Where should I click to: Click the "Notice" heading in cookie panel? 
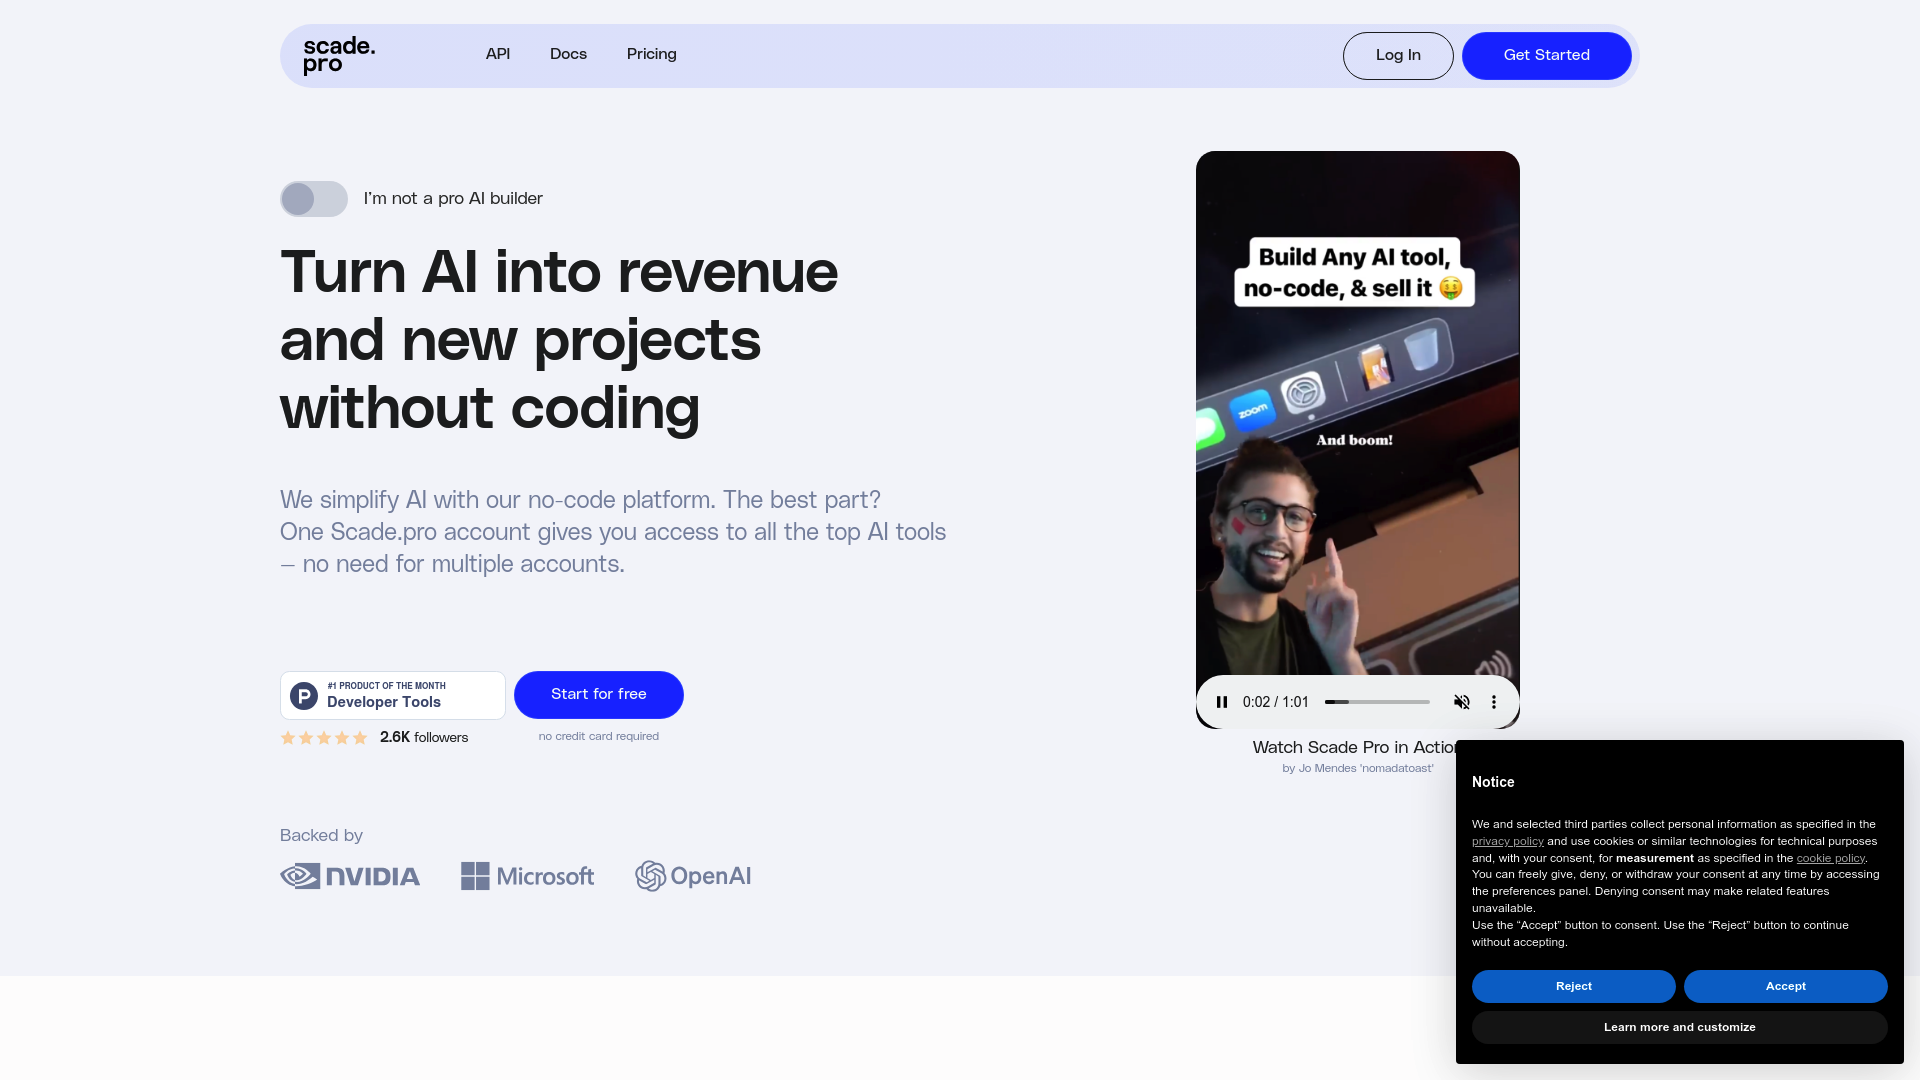(1493, 782)
